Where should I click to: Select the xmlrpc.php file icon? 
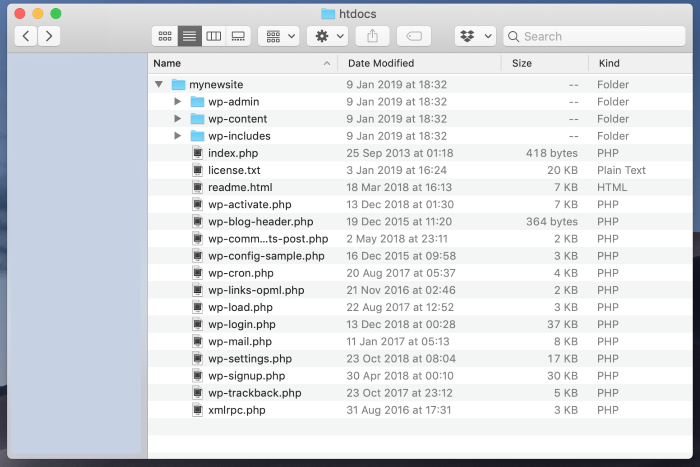197,410
